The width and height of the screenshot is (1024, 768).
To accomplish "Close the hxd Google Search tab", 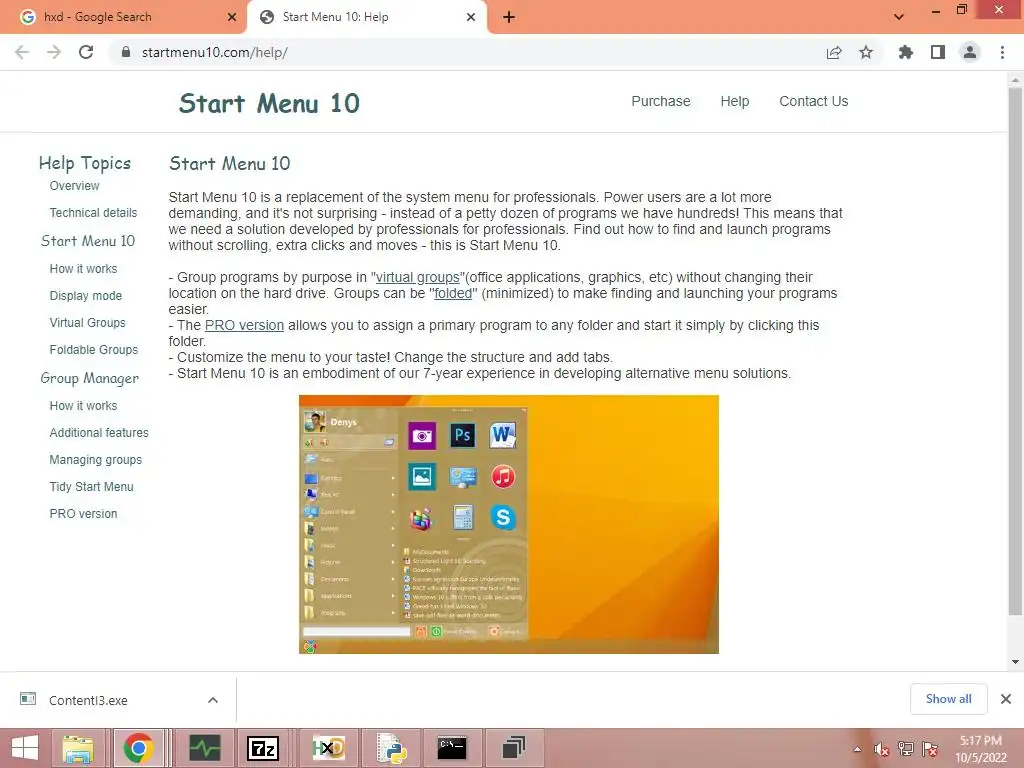I will [232, 17].
